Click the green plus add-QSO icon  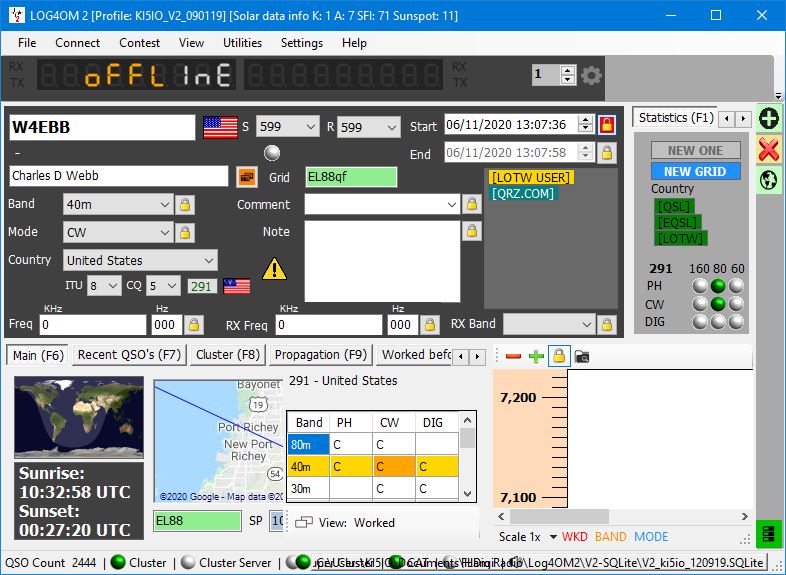pos(768,119)
